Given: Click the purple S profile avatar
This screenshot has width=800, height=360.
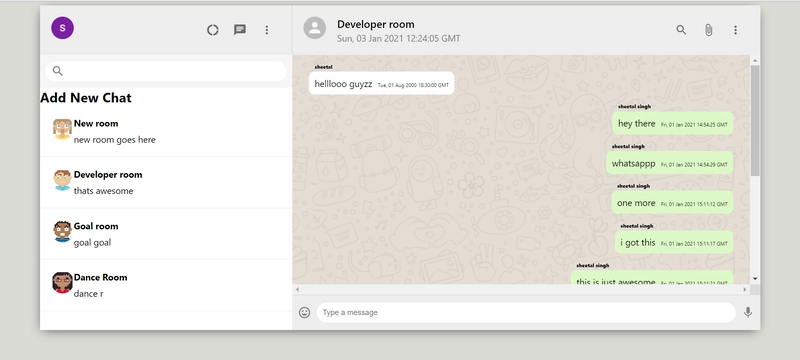Looking at the screenshot, I should [62, 28].
